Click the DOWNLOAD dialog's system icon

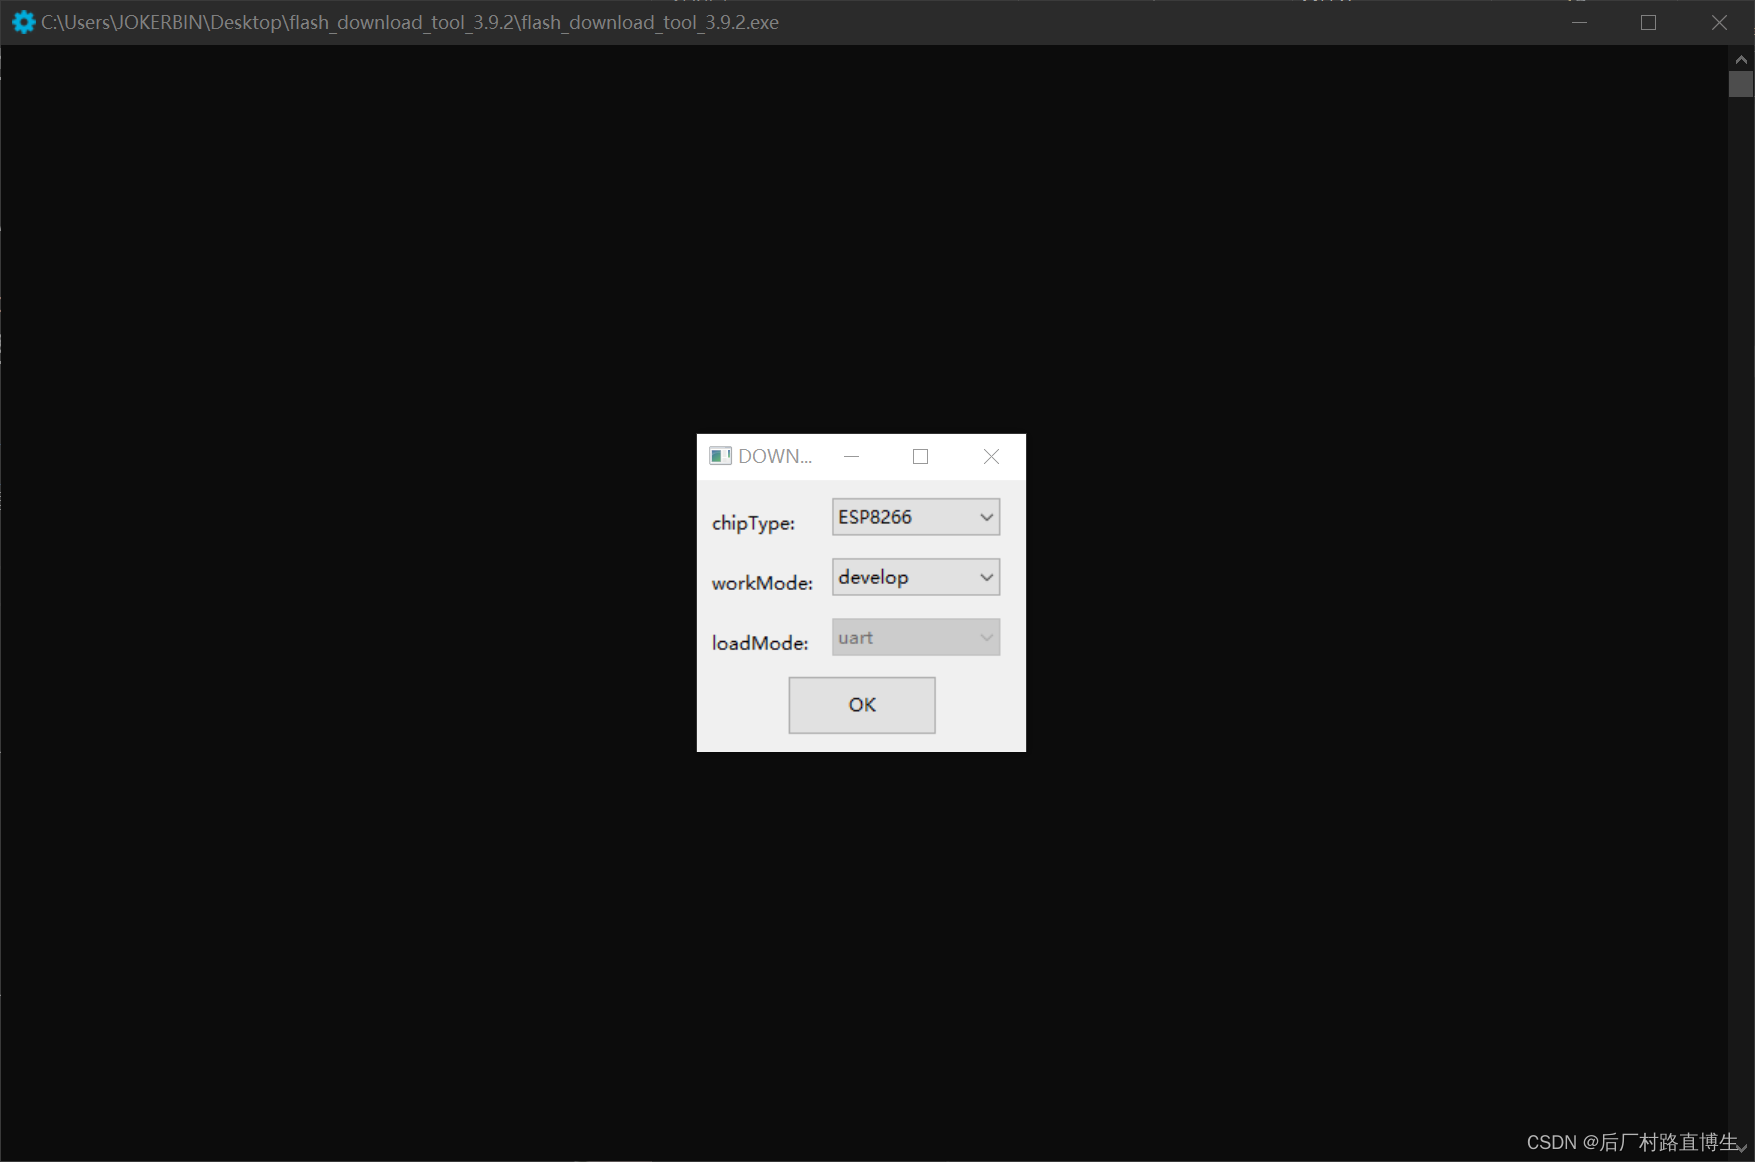(720, 456)
